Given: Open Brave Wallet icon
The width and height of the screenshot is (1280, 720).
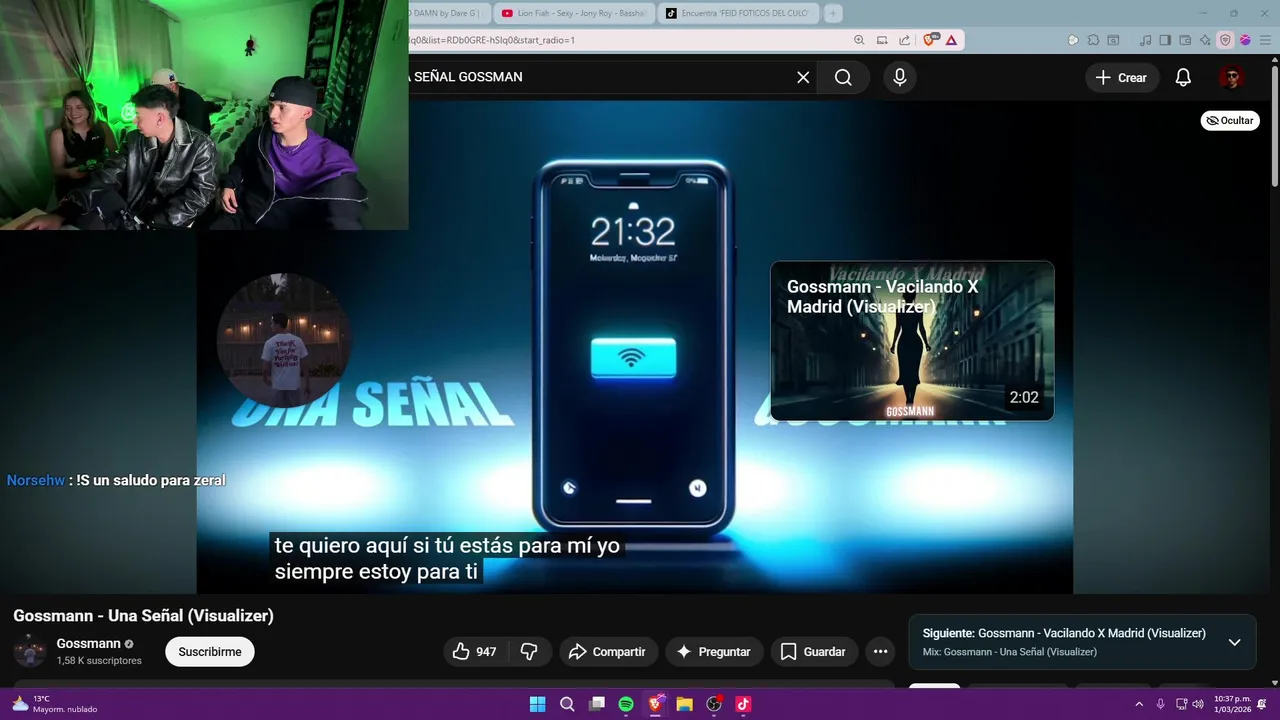Looking at the screenshot, I should pyautogui.click(x=1185, y=40).
